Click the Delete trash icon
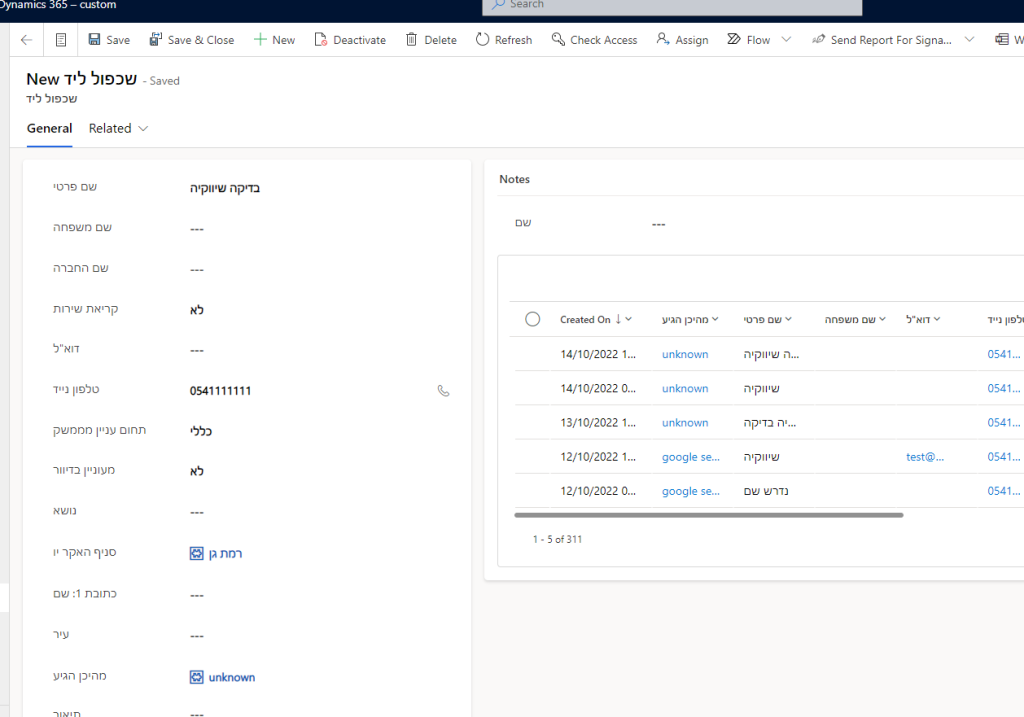The width and height of the screenshot is (1024, 717). pos(412,40)
